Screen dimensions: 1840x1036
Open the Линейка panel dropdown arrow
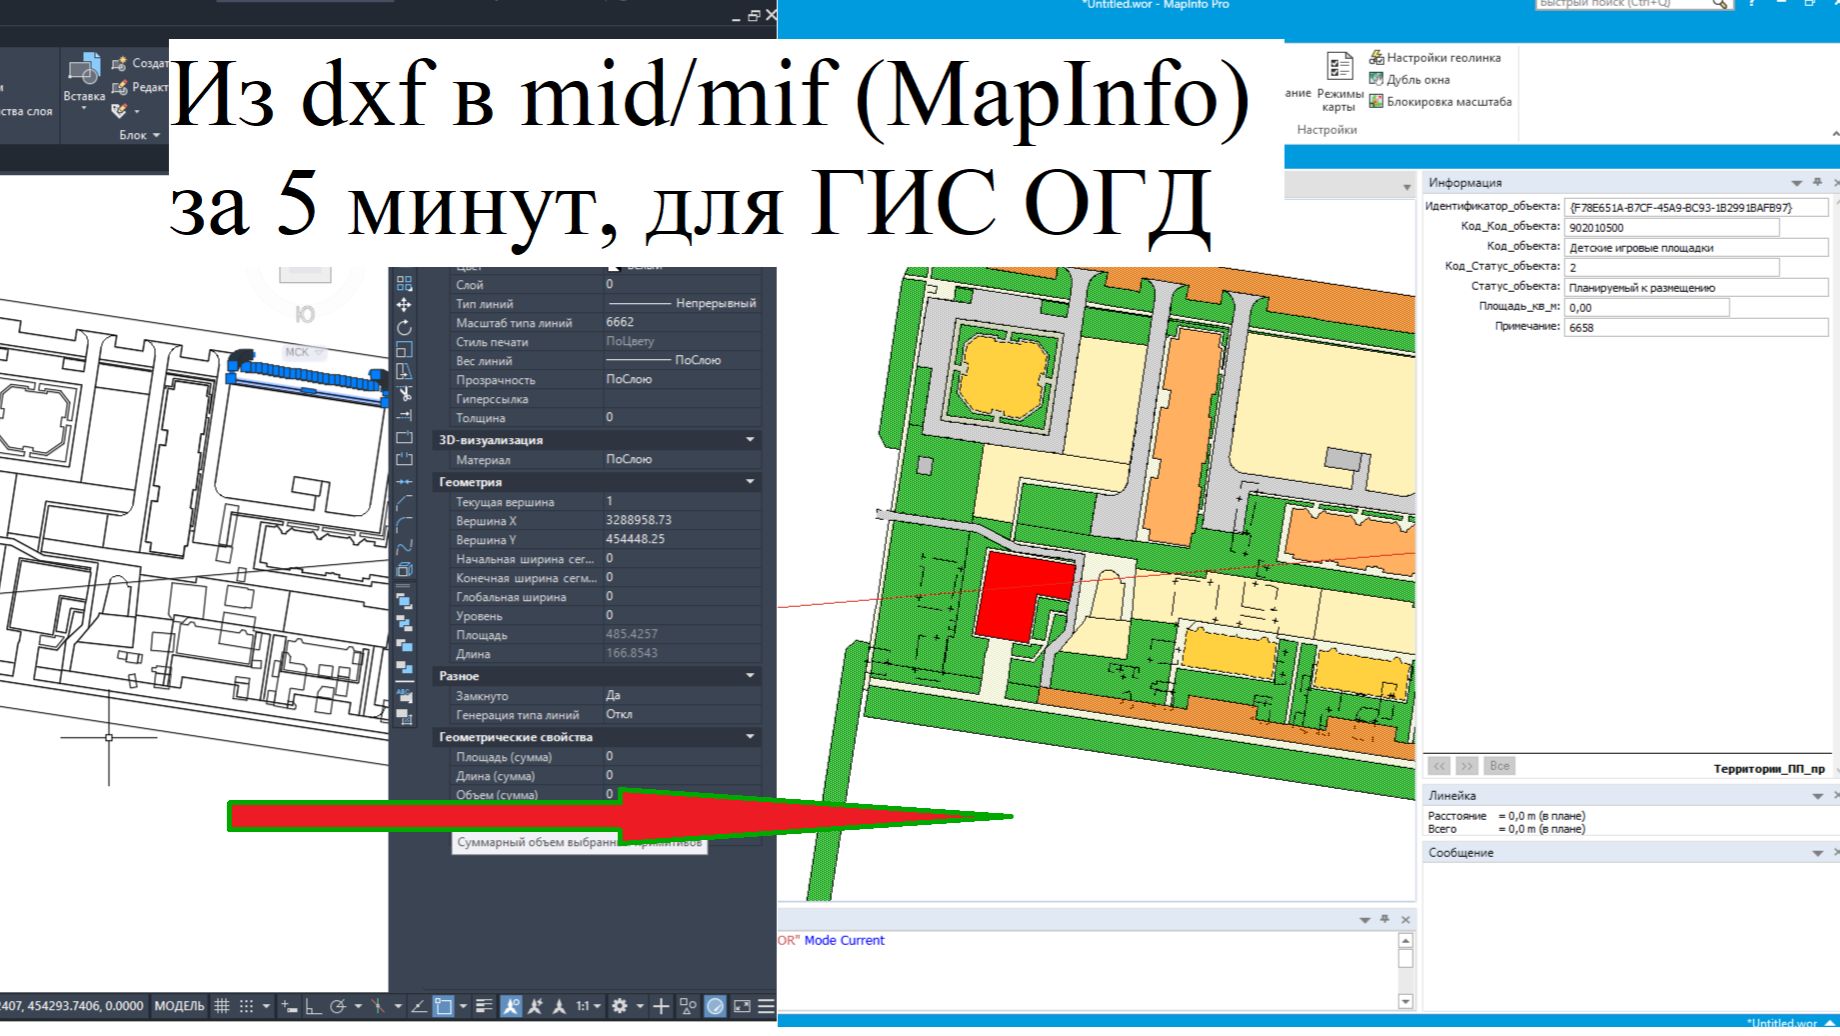click(1818, 796)
